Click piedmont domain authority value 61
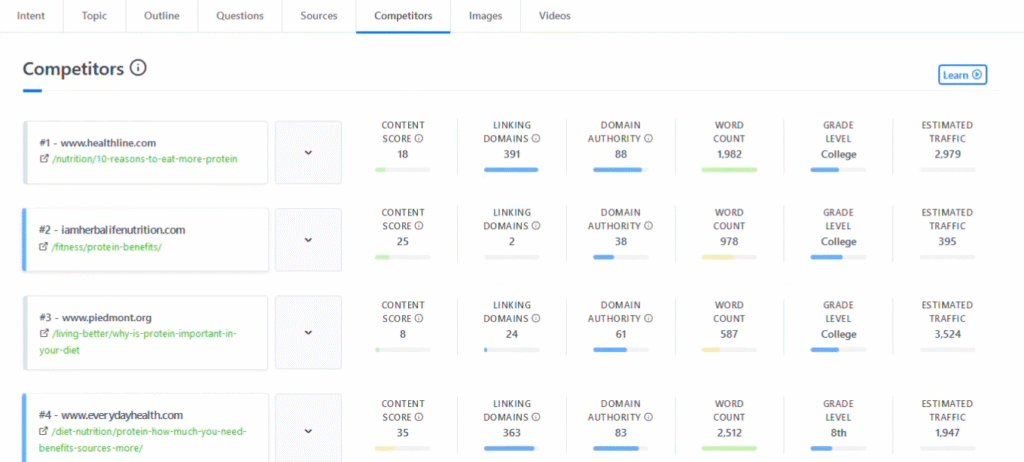Image resolution: width=1024 pixels, height=462 pixels. click(x=620, y=334)
